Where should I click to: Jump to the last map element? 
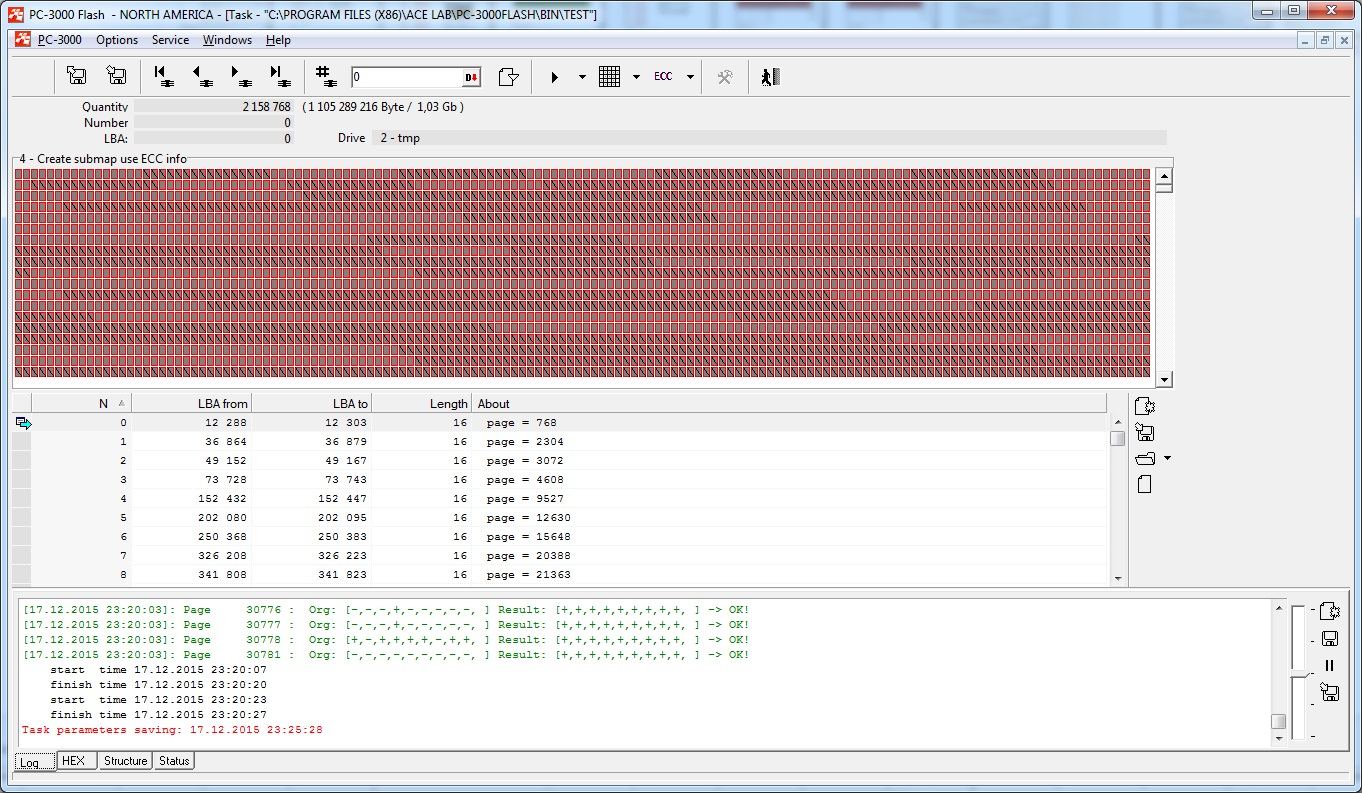click(280, 76)
